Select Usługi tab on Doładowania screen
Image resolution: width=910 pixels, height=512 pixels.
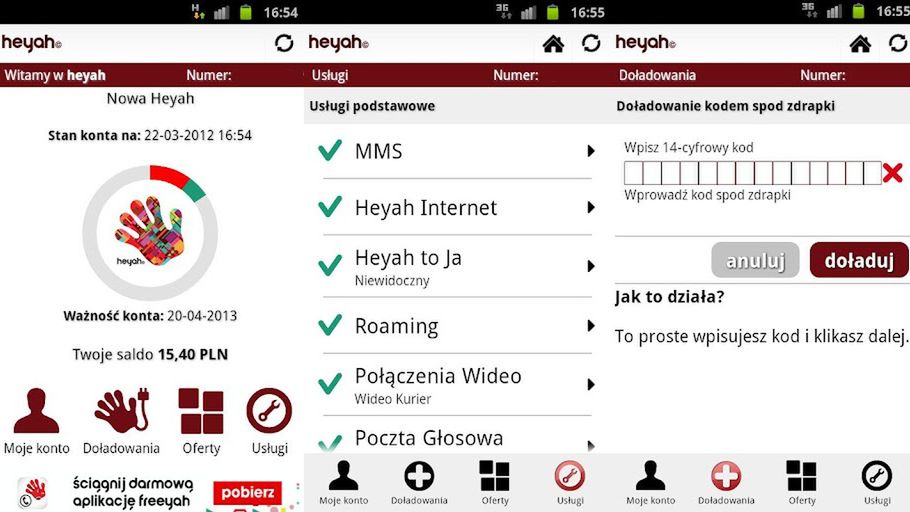click(x=877, y=483)
